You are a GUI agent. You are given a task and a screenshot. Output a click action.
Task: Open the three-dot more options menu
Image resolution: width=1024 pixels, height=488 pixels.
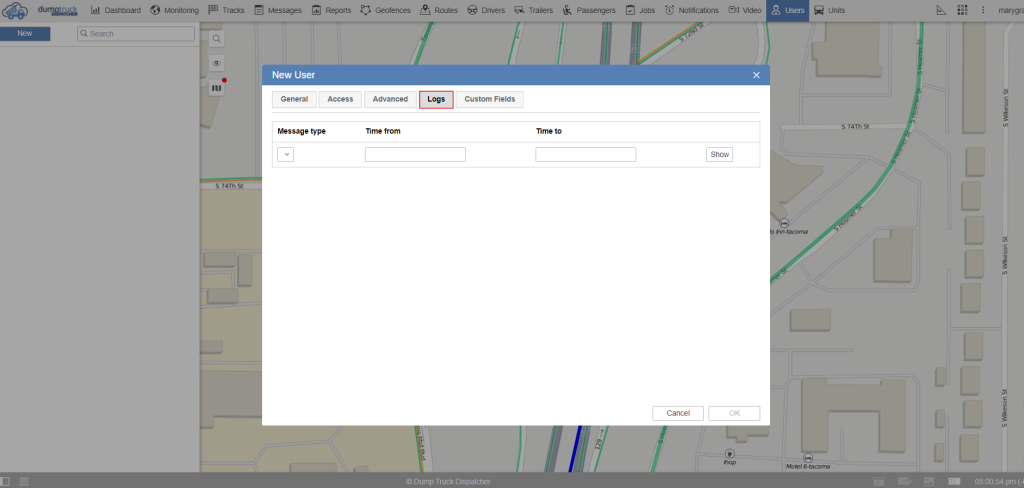(985, 10)
